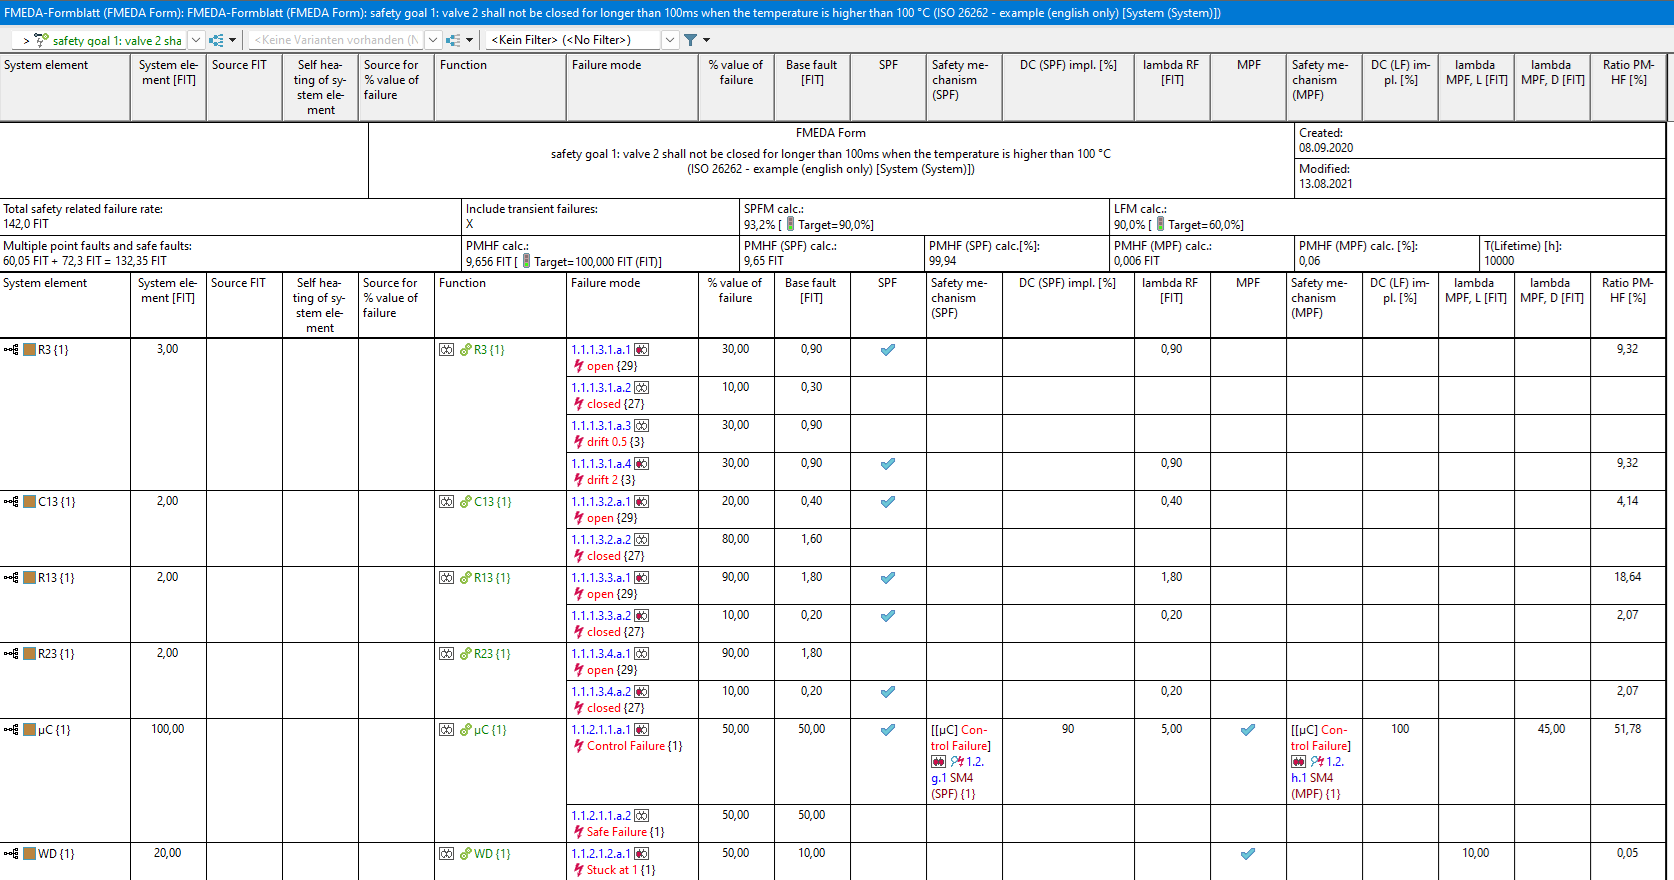Open the safety goal selection dropdown
1674x880 pixels.
pos(196,40)
